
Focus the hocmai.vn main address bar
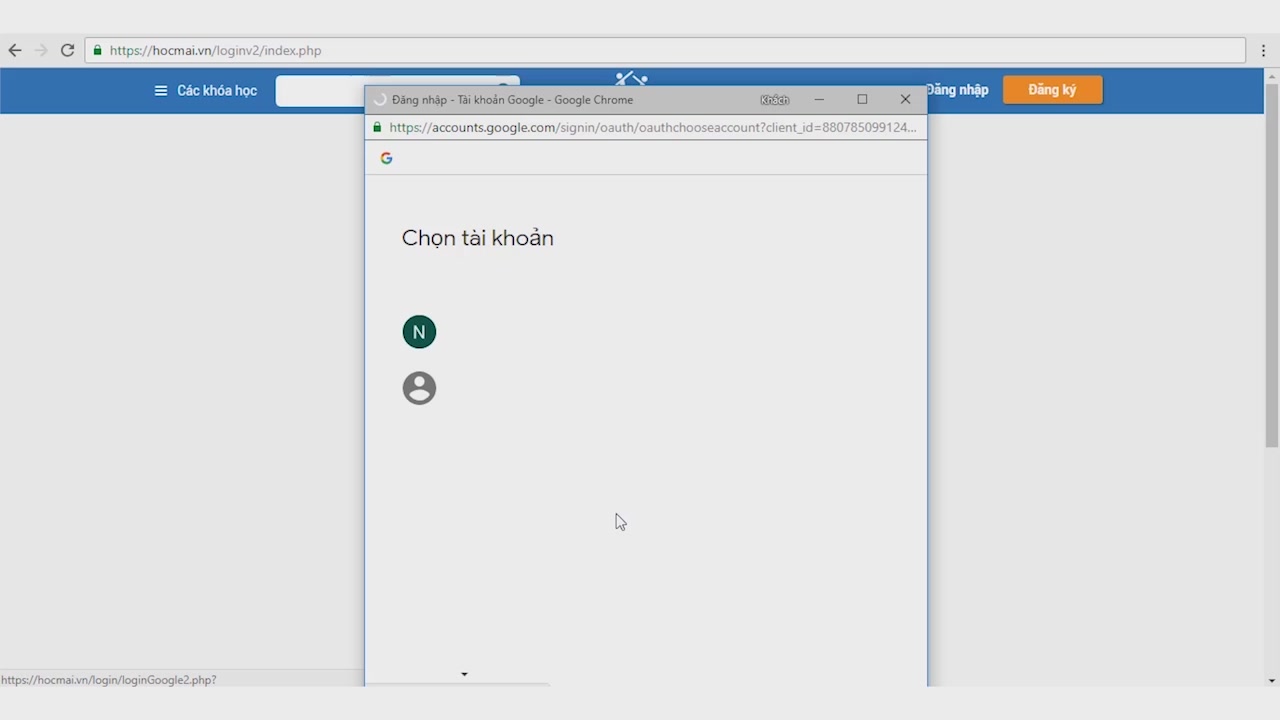coord(665,50)
